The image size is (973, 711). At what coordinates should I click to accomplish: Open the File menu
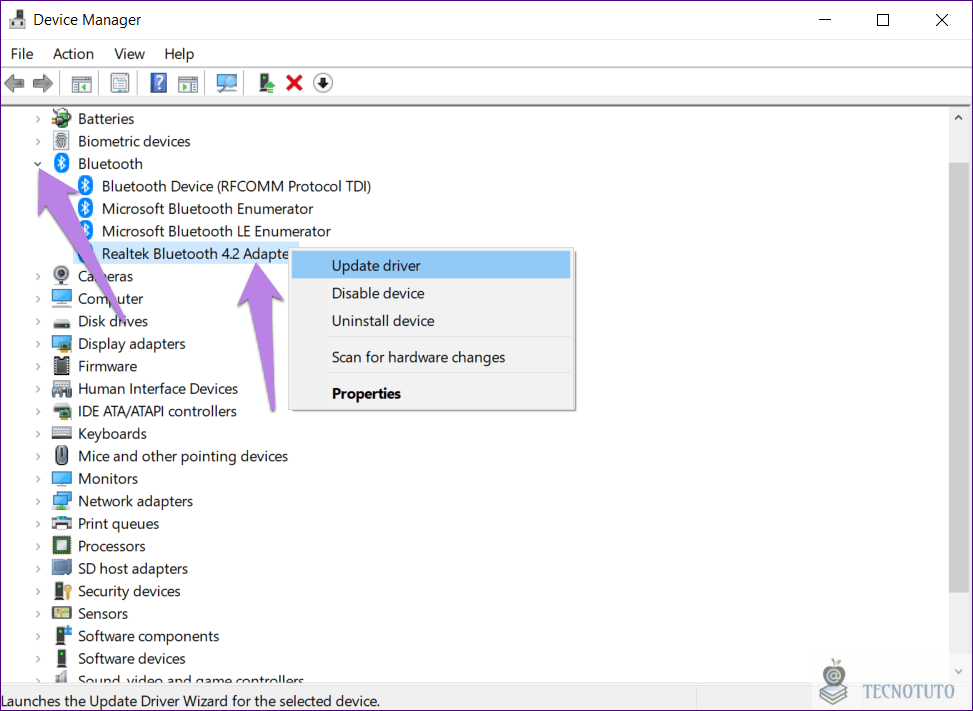(x=22, y=54)
